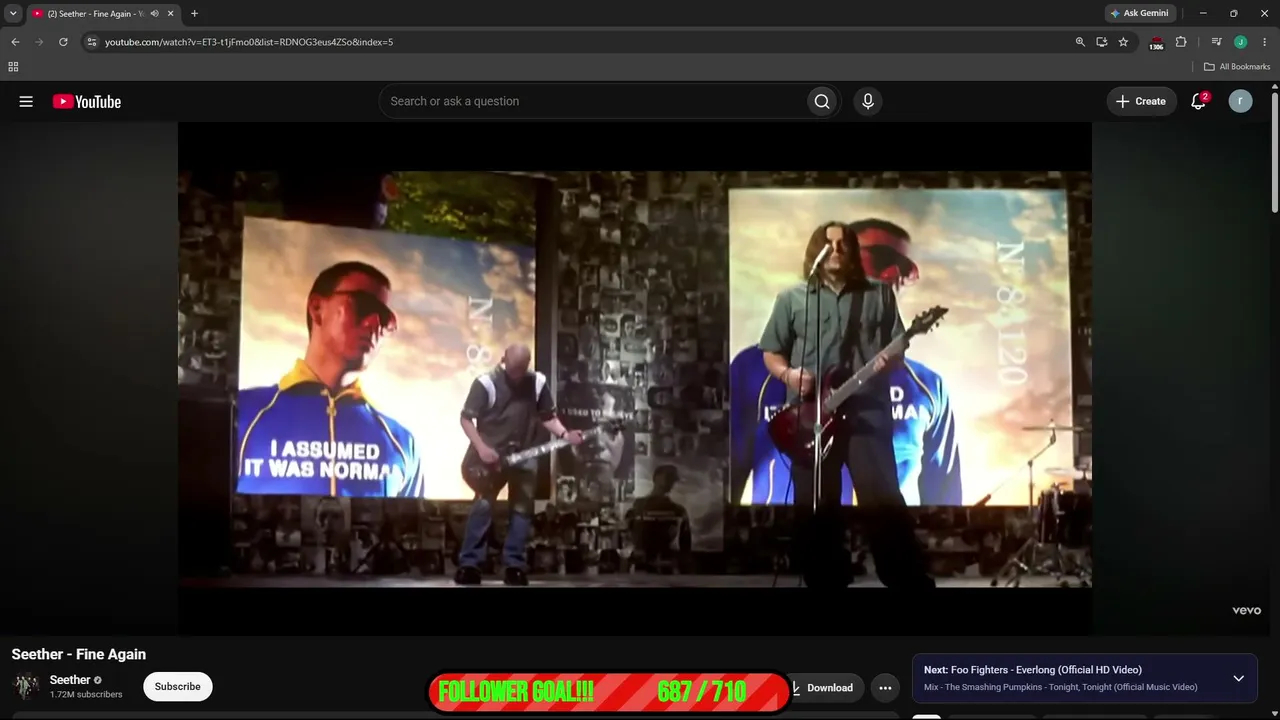The width and height of the screenshot is (1280, 720).
Task: Subscribe to the Seether channel
Action: pyautogui.click(x=178, y=687)
